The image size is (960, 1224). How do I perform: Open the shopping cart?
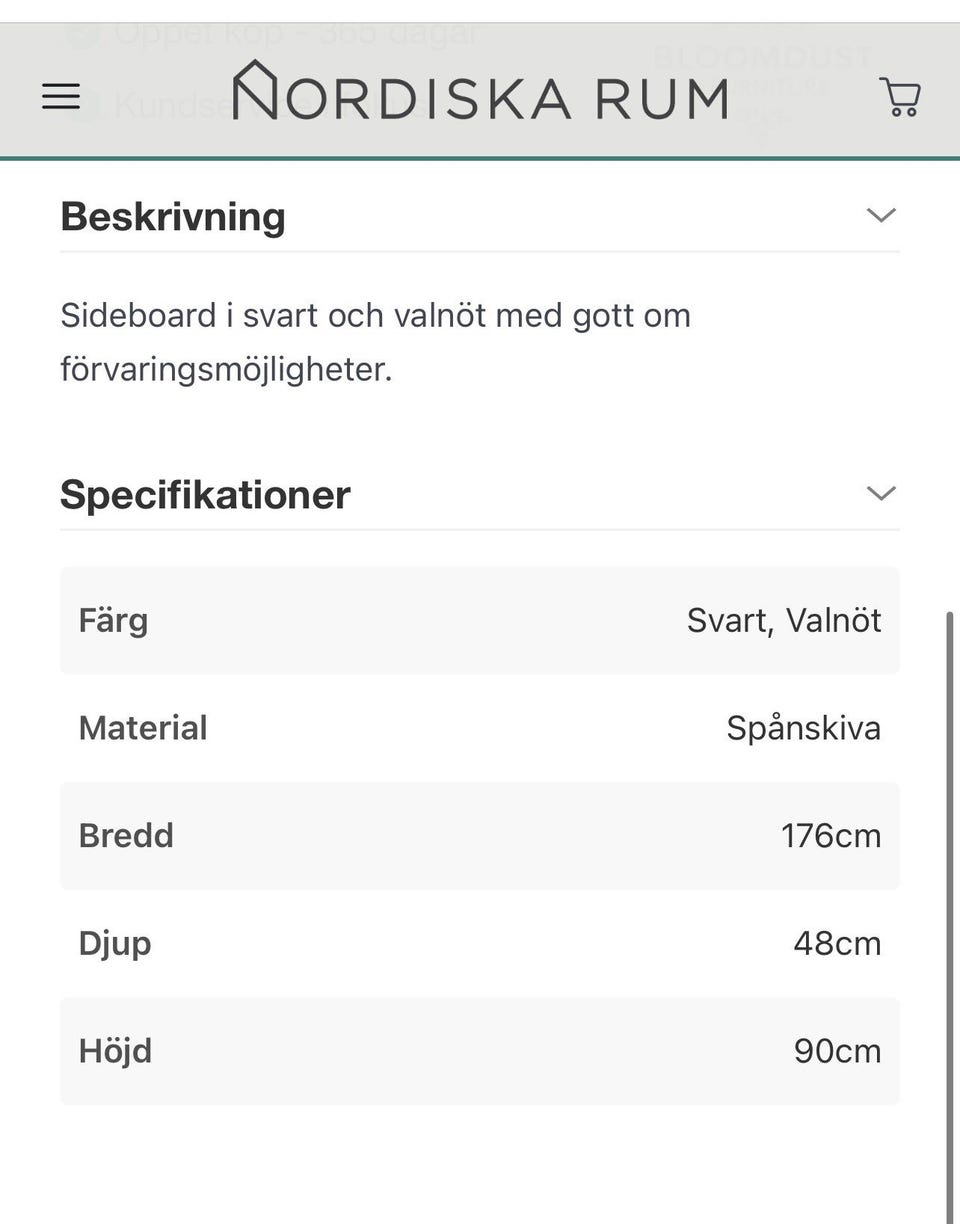[900, 97]
